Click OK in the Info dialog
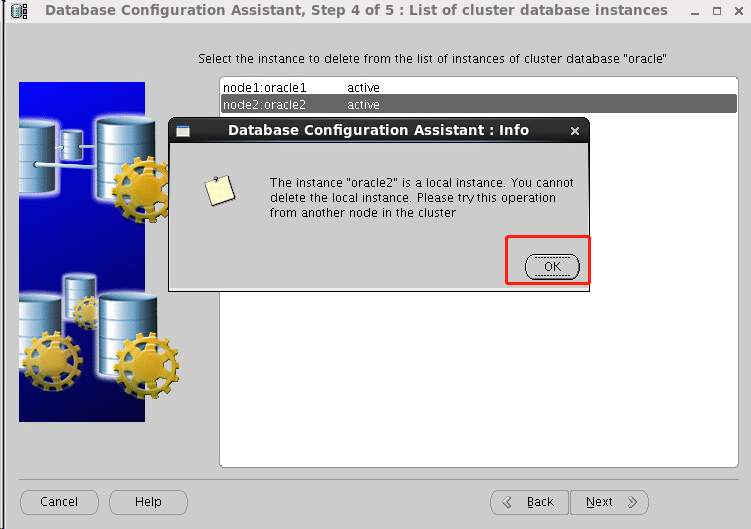 point(552,266)
